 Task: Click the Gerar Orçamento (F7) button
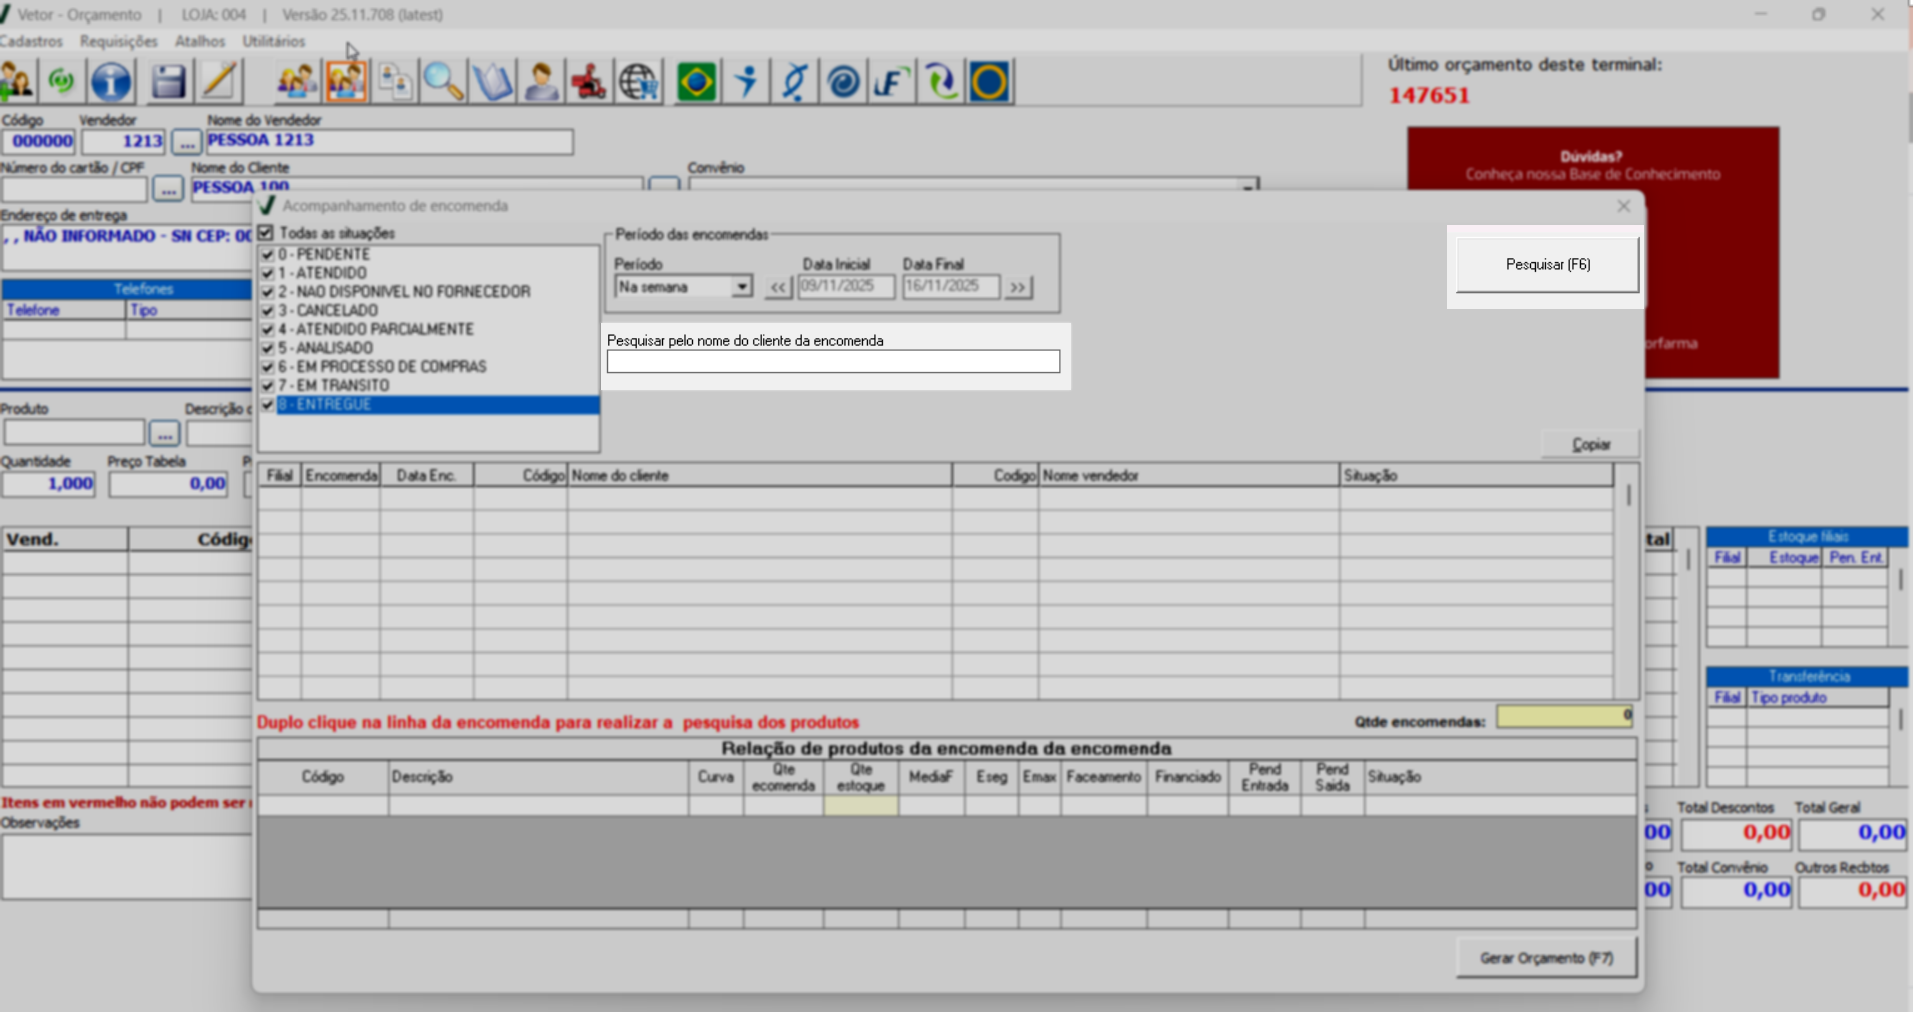click(x=1546, y=958)
